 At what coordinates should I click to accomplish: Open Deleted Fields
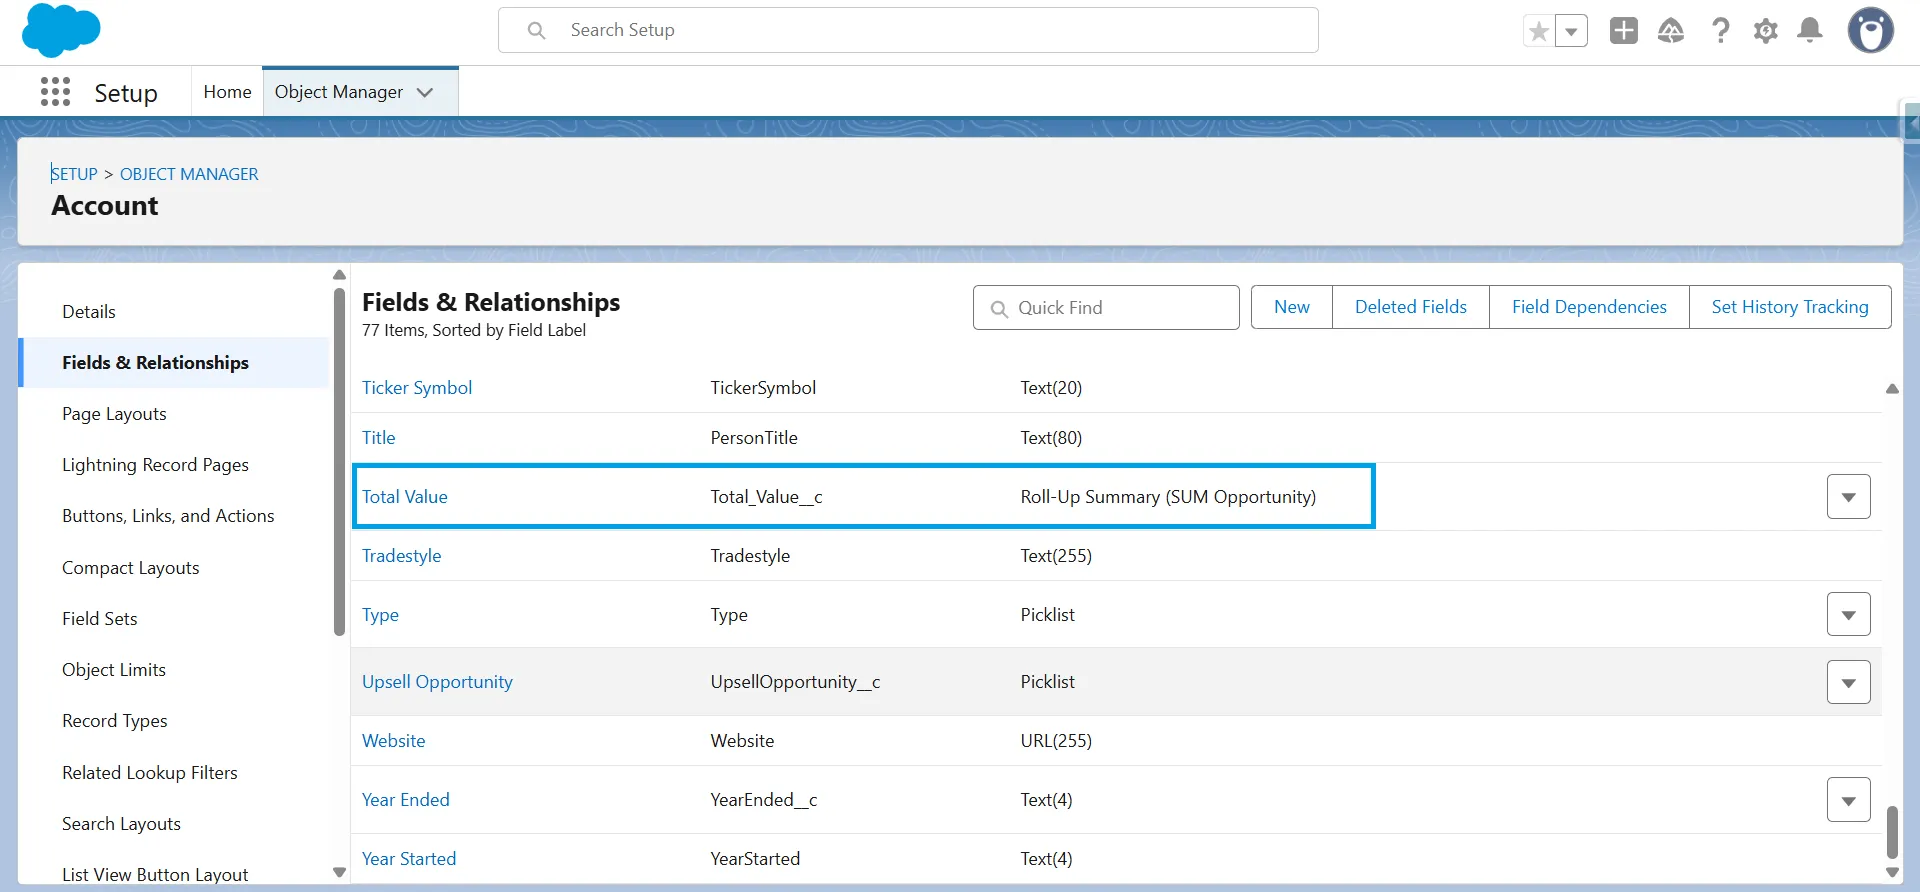click(1411, 307)
